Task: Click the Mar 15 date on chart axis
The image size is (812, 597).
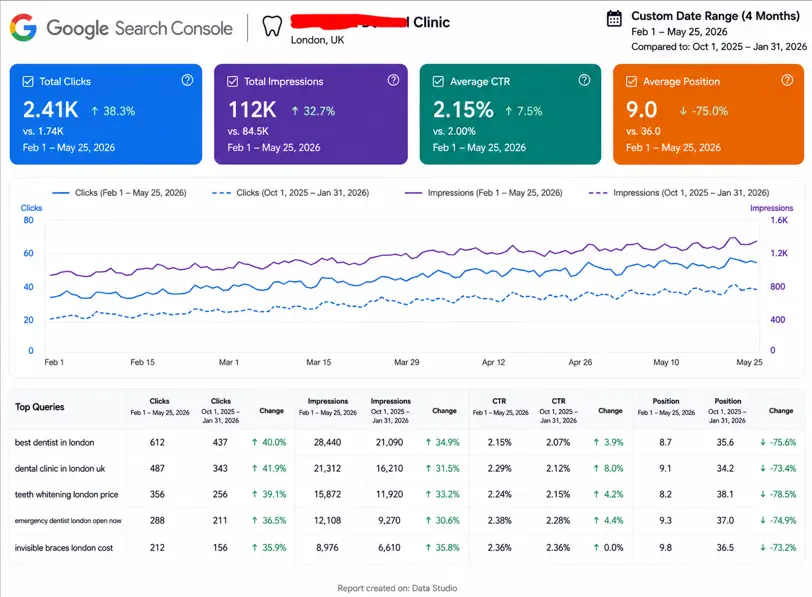Action: [x=318, y=362]
